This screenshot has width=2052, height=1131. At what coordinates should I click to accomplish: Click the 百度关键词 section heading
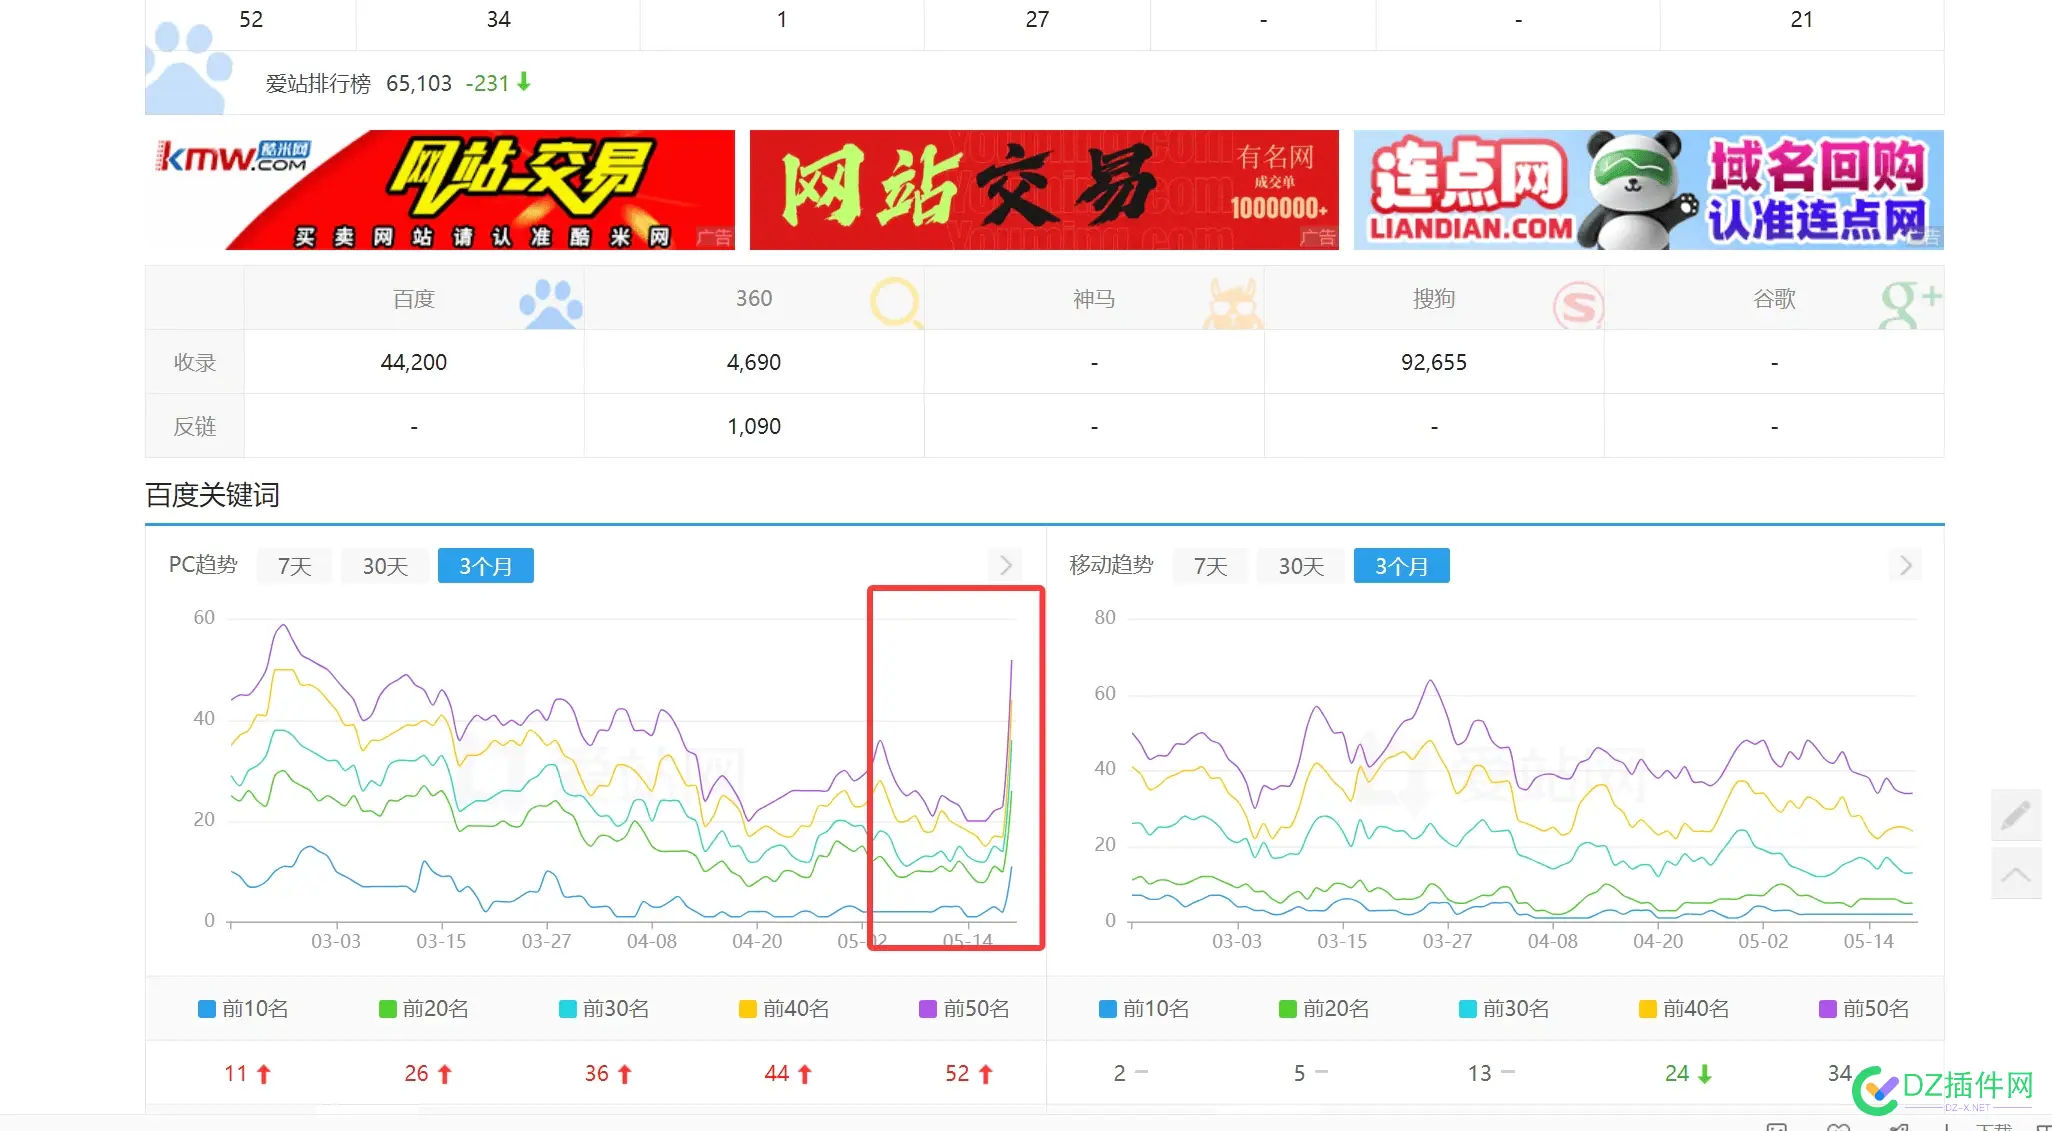(x=212, y=495)
